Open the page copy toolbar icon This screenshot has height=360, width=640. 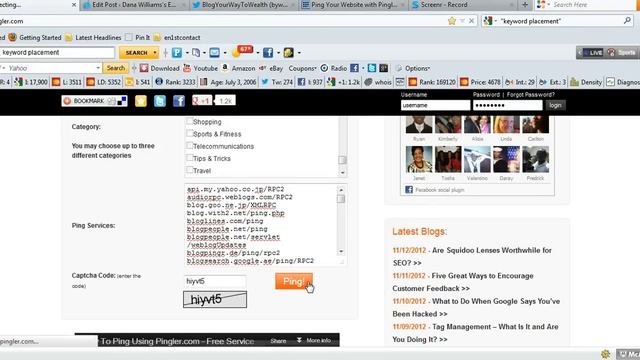pos(196,53)
